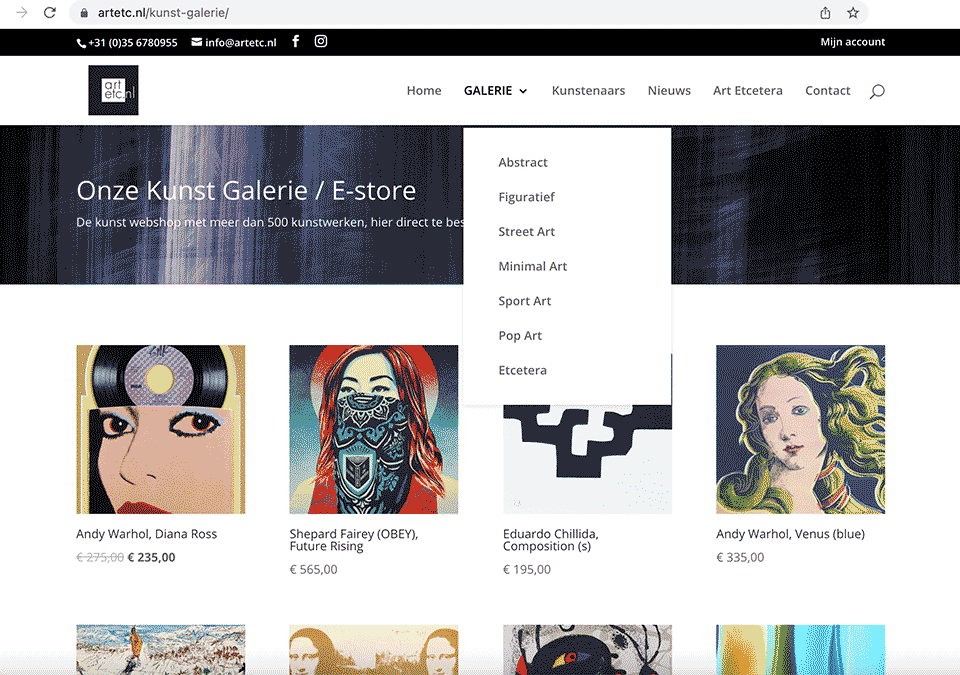Open the Andy Warhol Venus (blue) image

click(800, 429)
